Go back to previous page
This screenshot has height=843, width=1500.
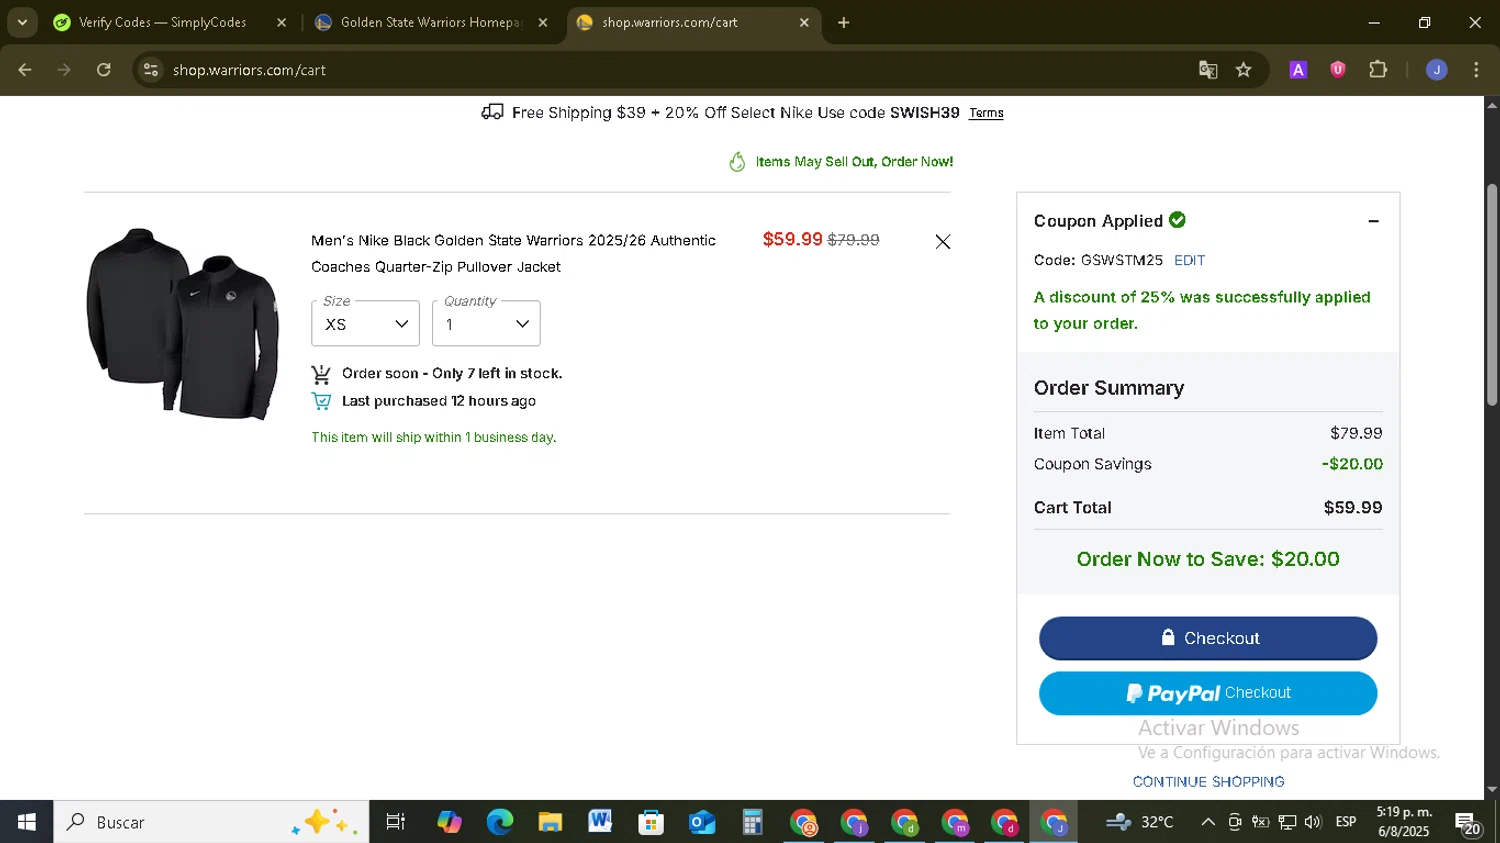[25, 70]
